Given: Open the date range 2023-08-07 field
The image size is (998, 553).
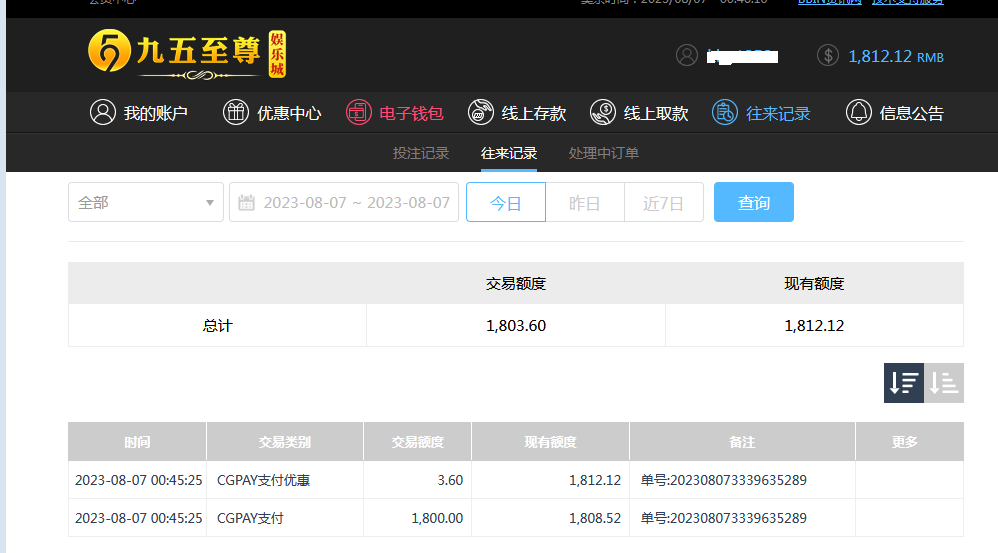Looking at the screenshot, I should pos(344,202).
